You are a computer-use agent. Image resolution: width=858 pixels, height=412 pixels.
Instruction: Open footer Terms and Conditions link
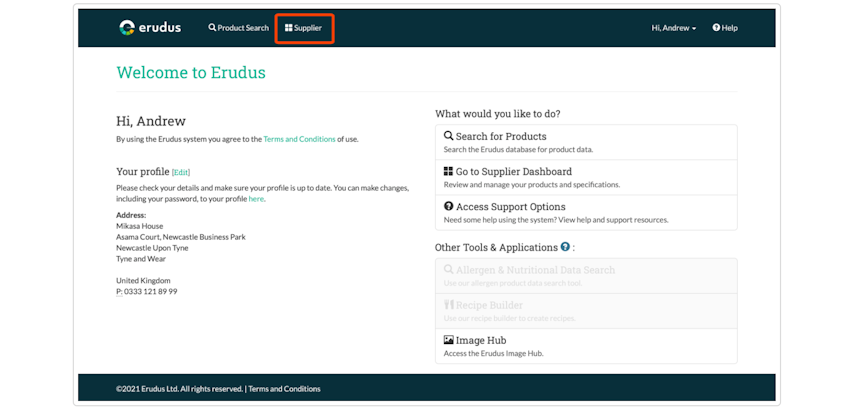click(x=285, y=389)
